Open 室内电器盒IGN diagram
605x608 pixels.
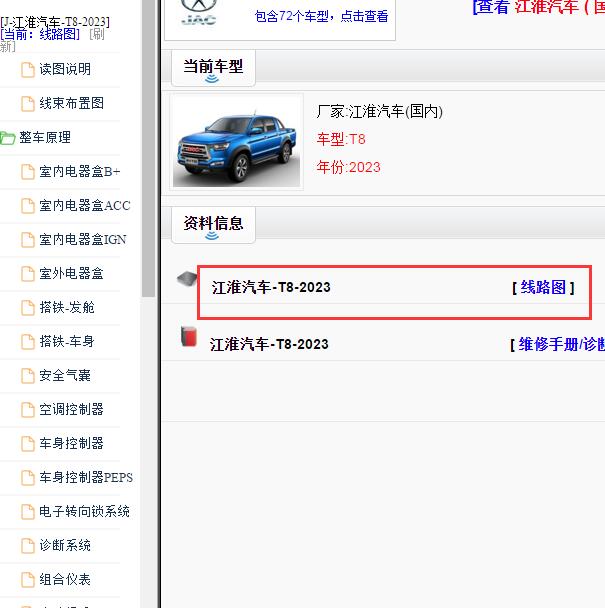coord(83,240)
